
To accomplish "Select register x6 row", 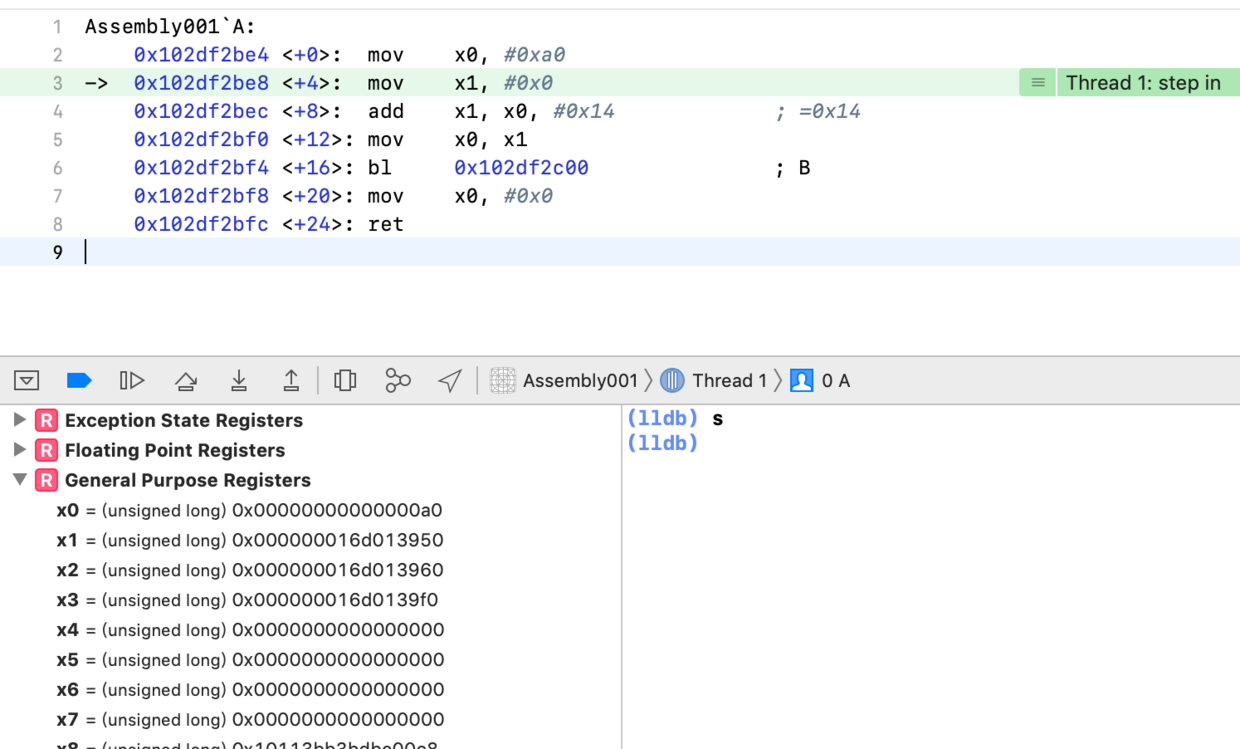I will click(x=310, y=690).
